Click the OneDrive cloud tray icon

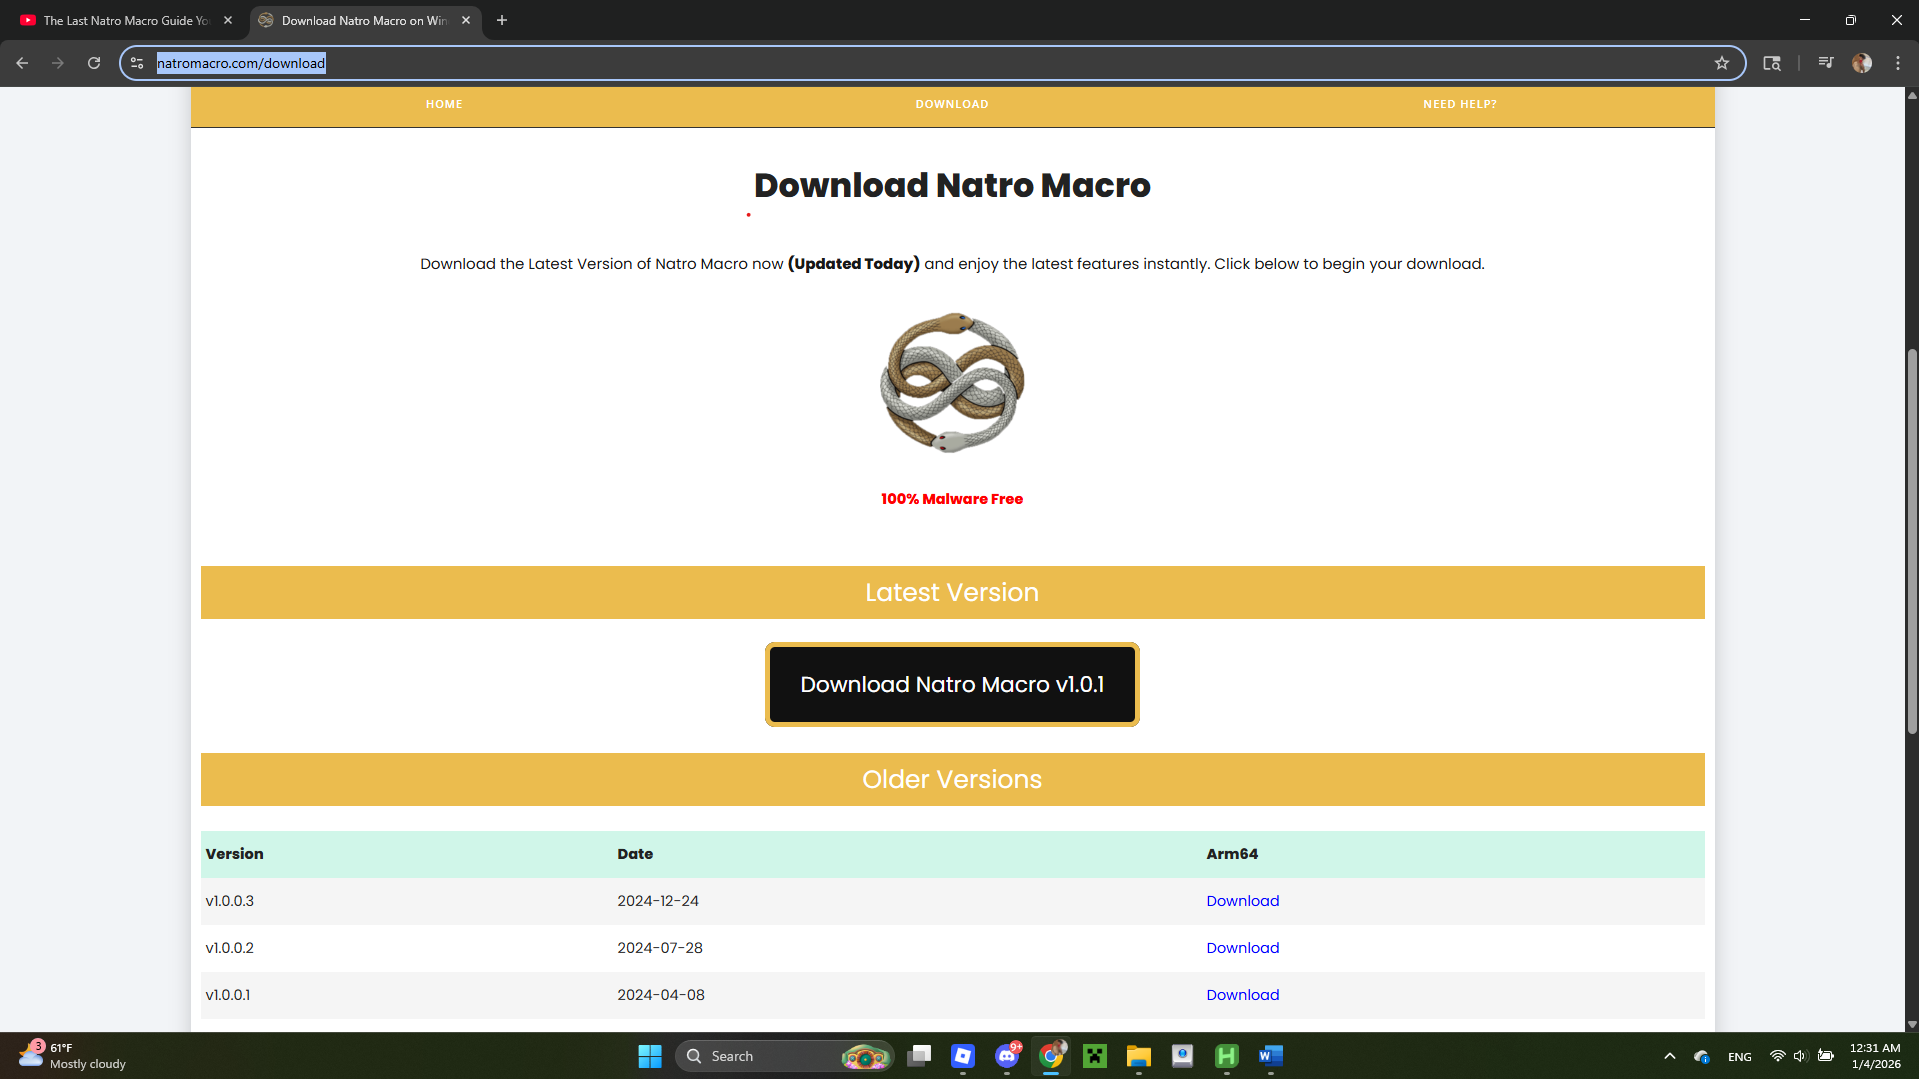click(1702, 1056)
